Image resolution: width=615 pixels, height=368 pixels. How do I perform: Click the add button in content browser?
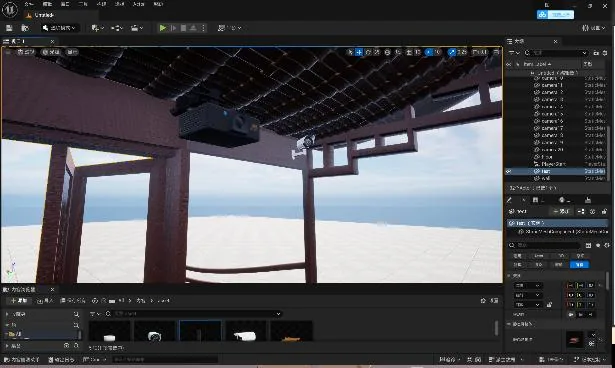tap(19, 301)
